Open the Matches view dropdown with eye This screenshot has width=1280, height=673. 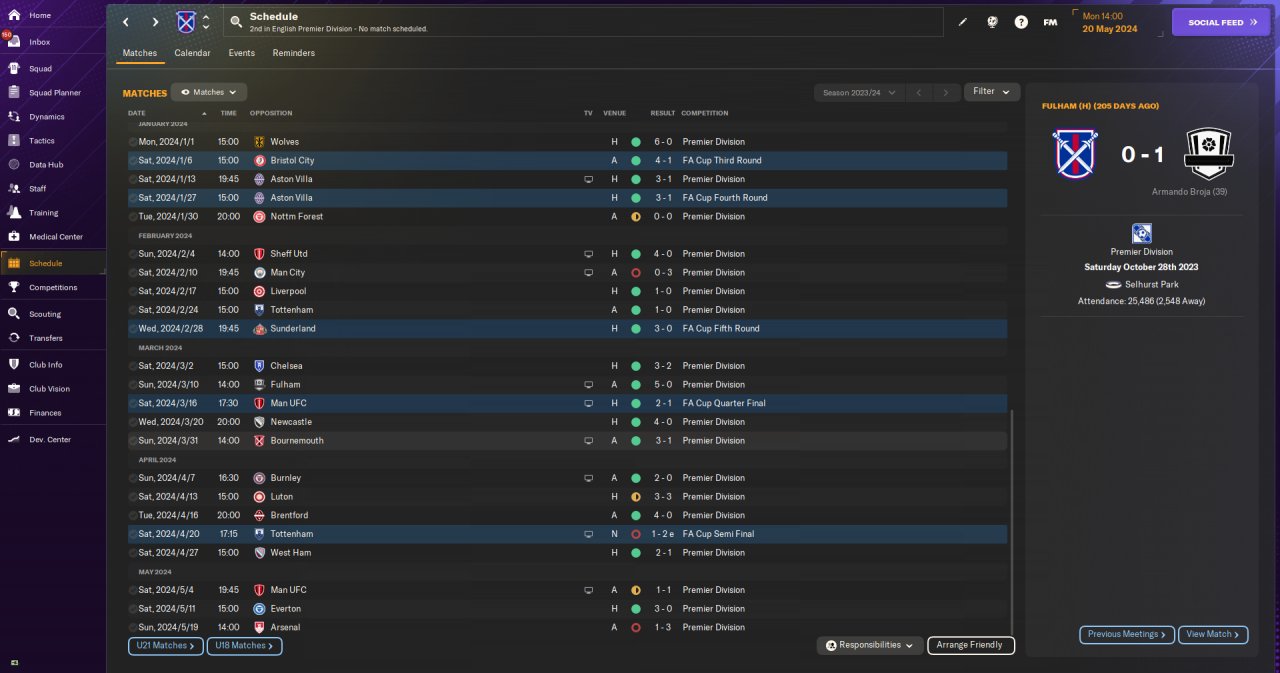coord(209,92)
